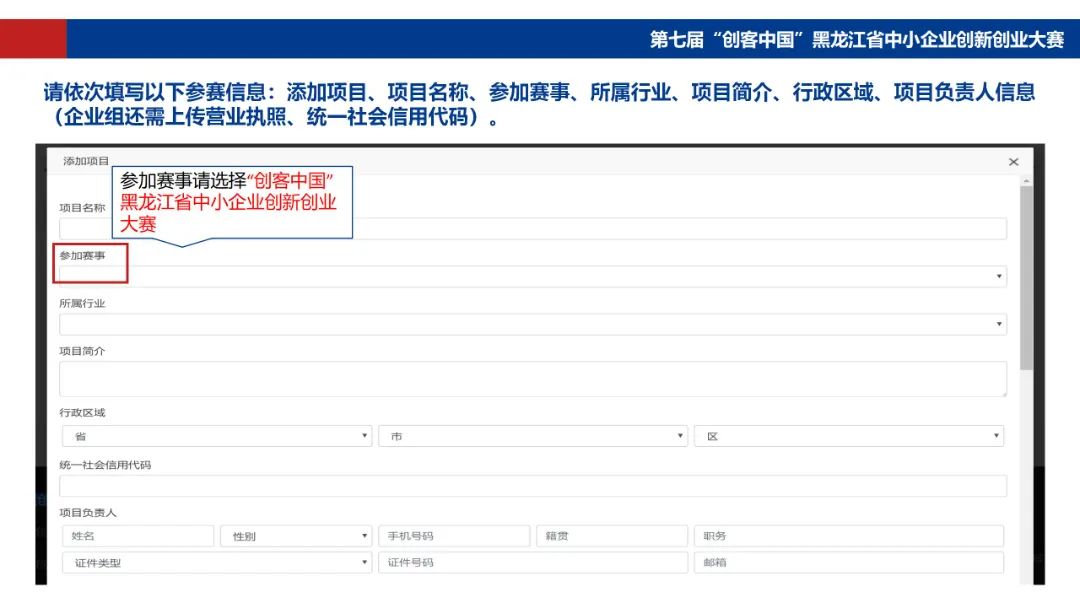Select a province in 省 dropdown
Image resolution: width=1080 pixels, height=607 pixels.
tap(217, 436)
